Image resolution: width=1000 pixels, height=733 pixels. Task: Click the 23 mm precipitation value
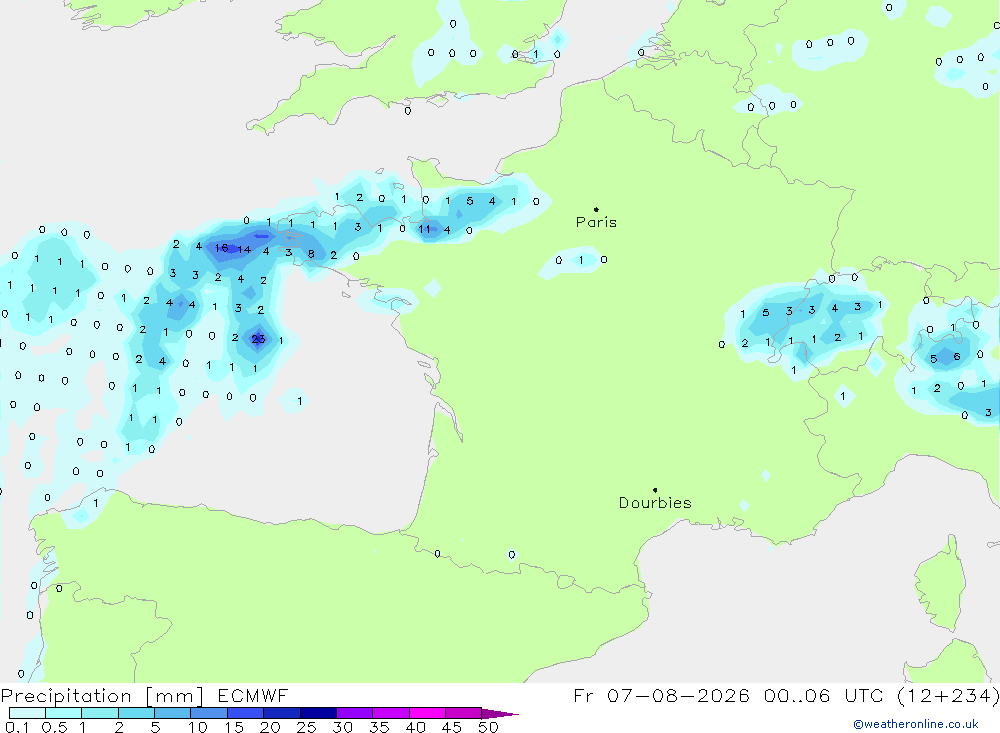click(x=258, y=339)
